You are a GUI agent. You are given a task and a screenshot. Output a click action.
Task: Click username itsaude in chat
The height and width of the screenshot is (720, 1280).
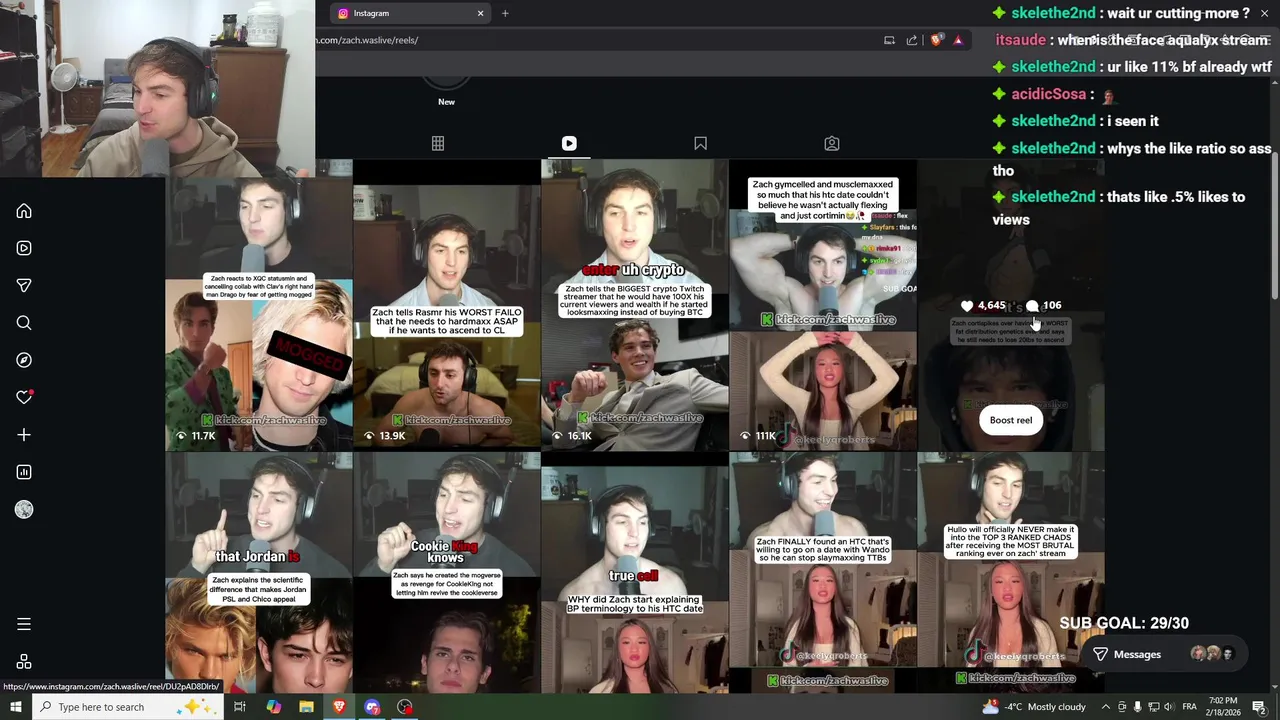[1020, 40]
